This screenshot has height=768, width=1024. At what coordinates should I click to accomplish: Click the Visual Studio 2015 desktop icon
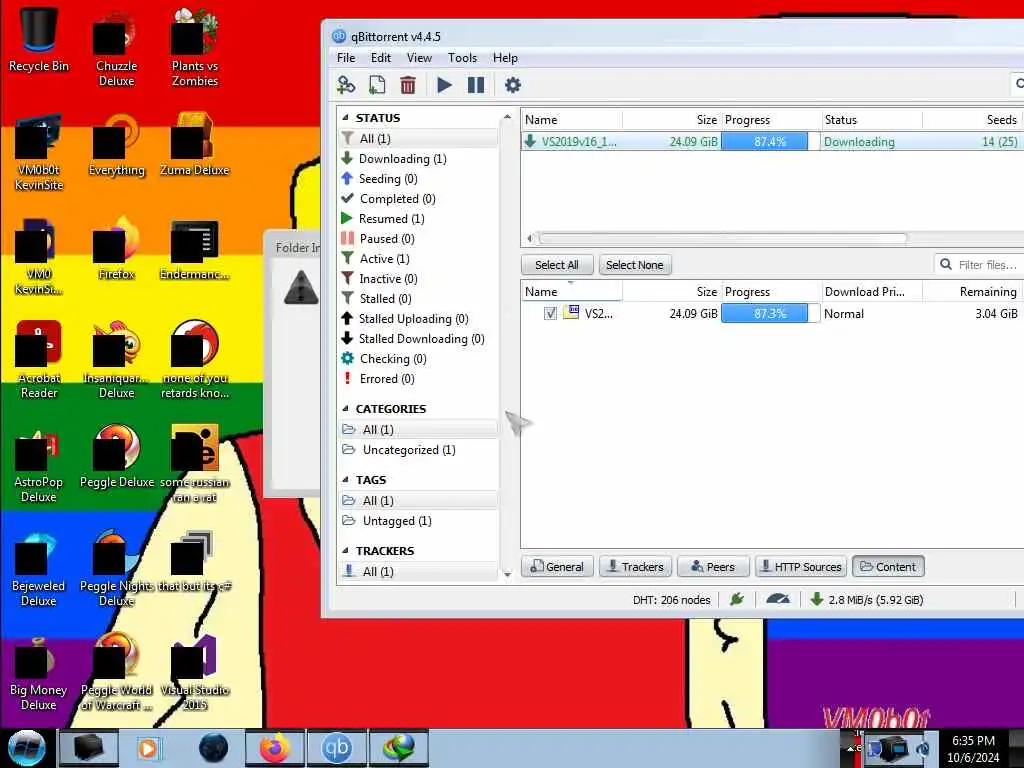[x=195, y=673]
